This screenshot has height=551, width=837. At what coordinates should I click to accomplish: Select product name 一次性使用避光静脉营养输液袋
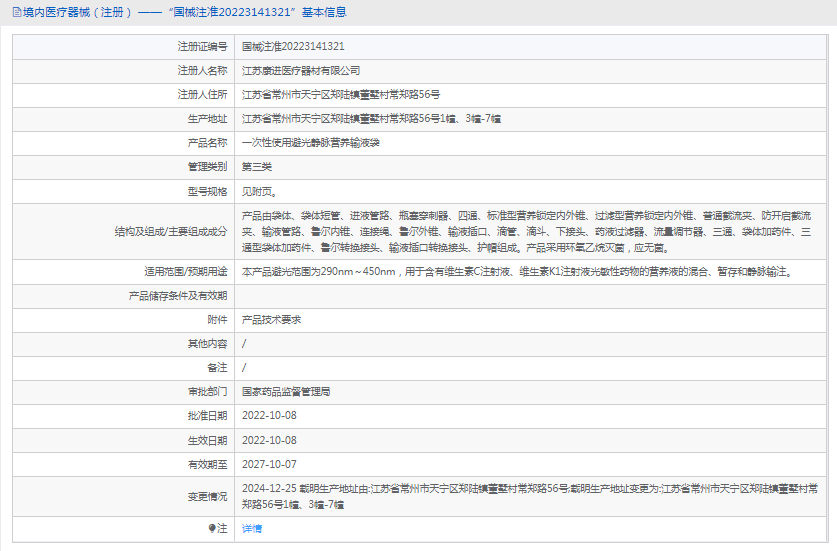click(311, 143)
